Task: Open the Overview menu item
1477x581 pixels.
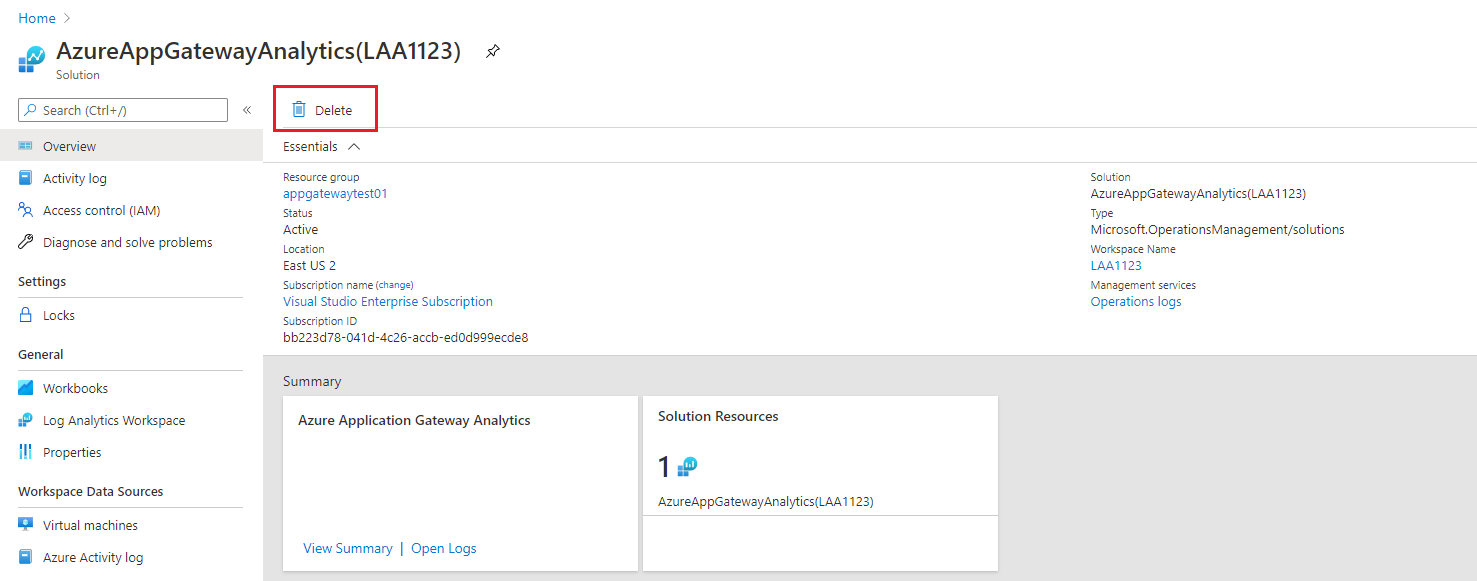Action: point(69,146)
